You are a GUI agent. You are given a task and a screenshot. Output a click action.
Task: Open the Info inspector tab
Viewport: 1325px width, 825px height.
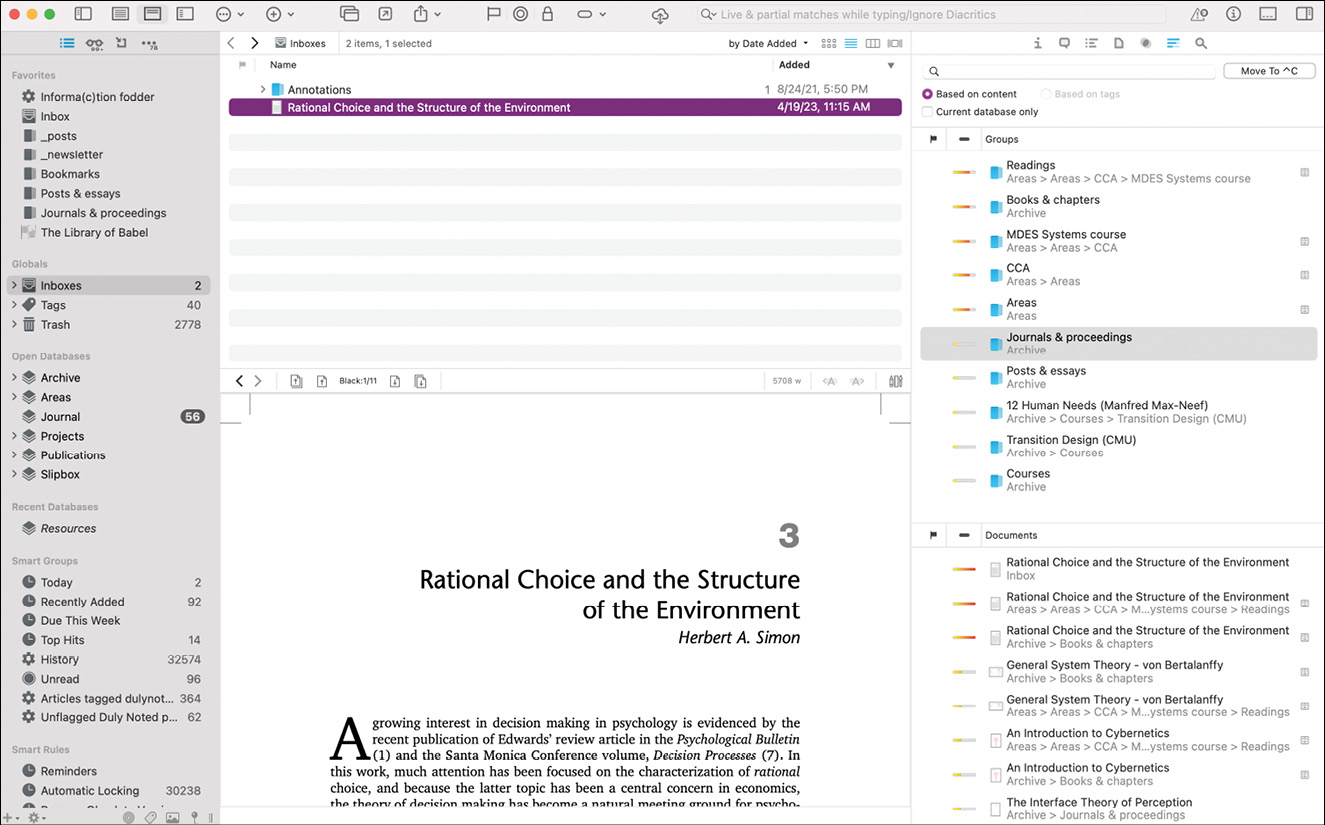click(1037, 43)
